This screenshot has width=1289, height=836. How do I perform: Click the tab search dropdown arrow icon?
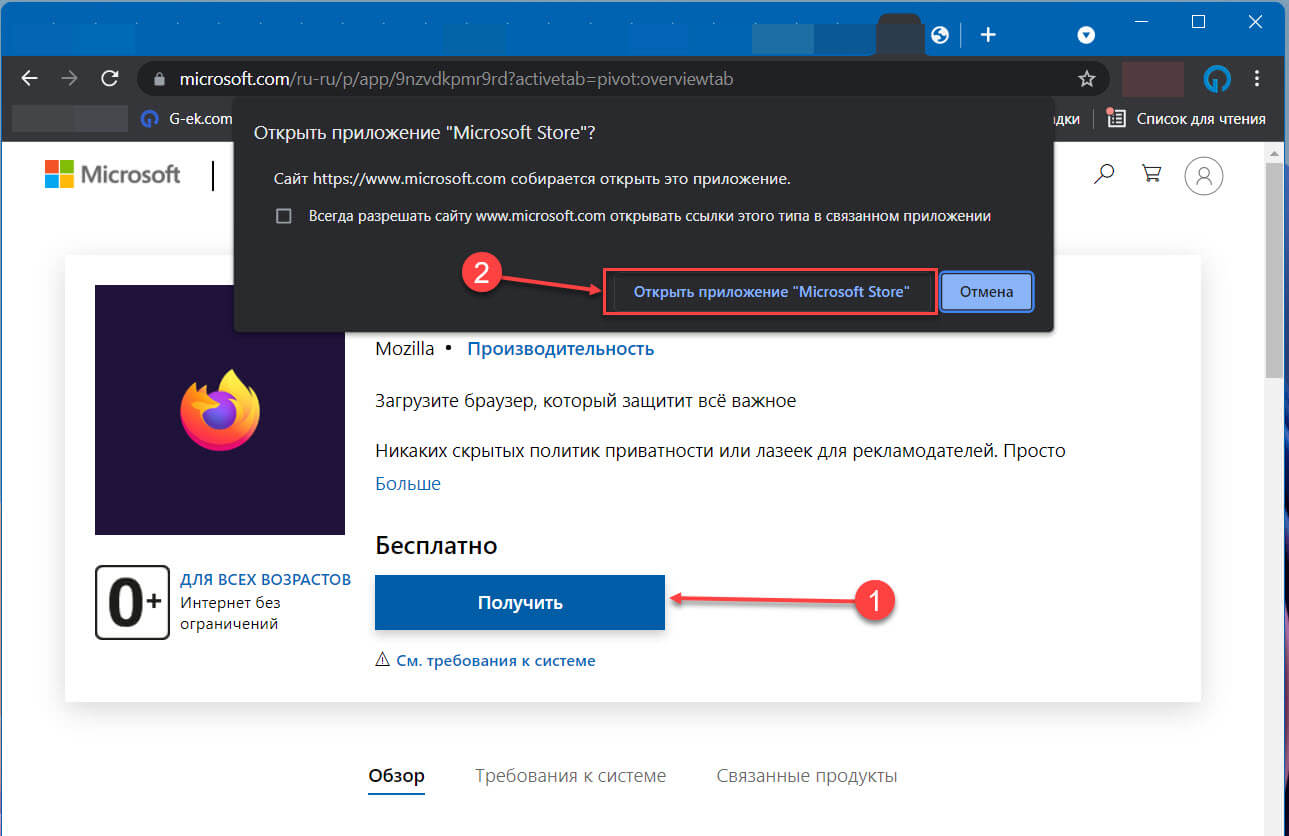[1086, 35]
